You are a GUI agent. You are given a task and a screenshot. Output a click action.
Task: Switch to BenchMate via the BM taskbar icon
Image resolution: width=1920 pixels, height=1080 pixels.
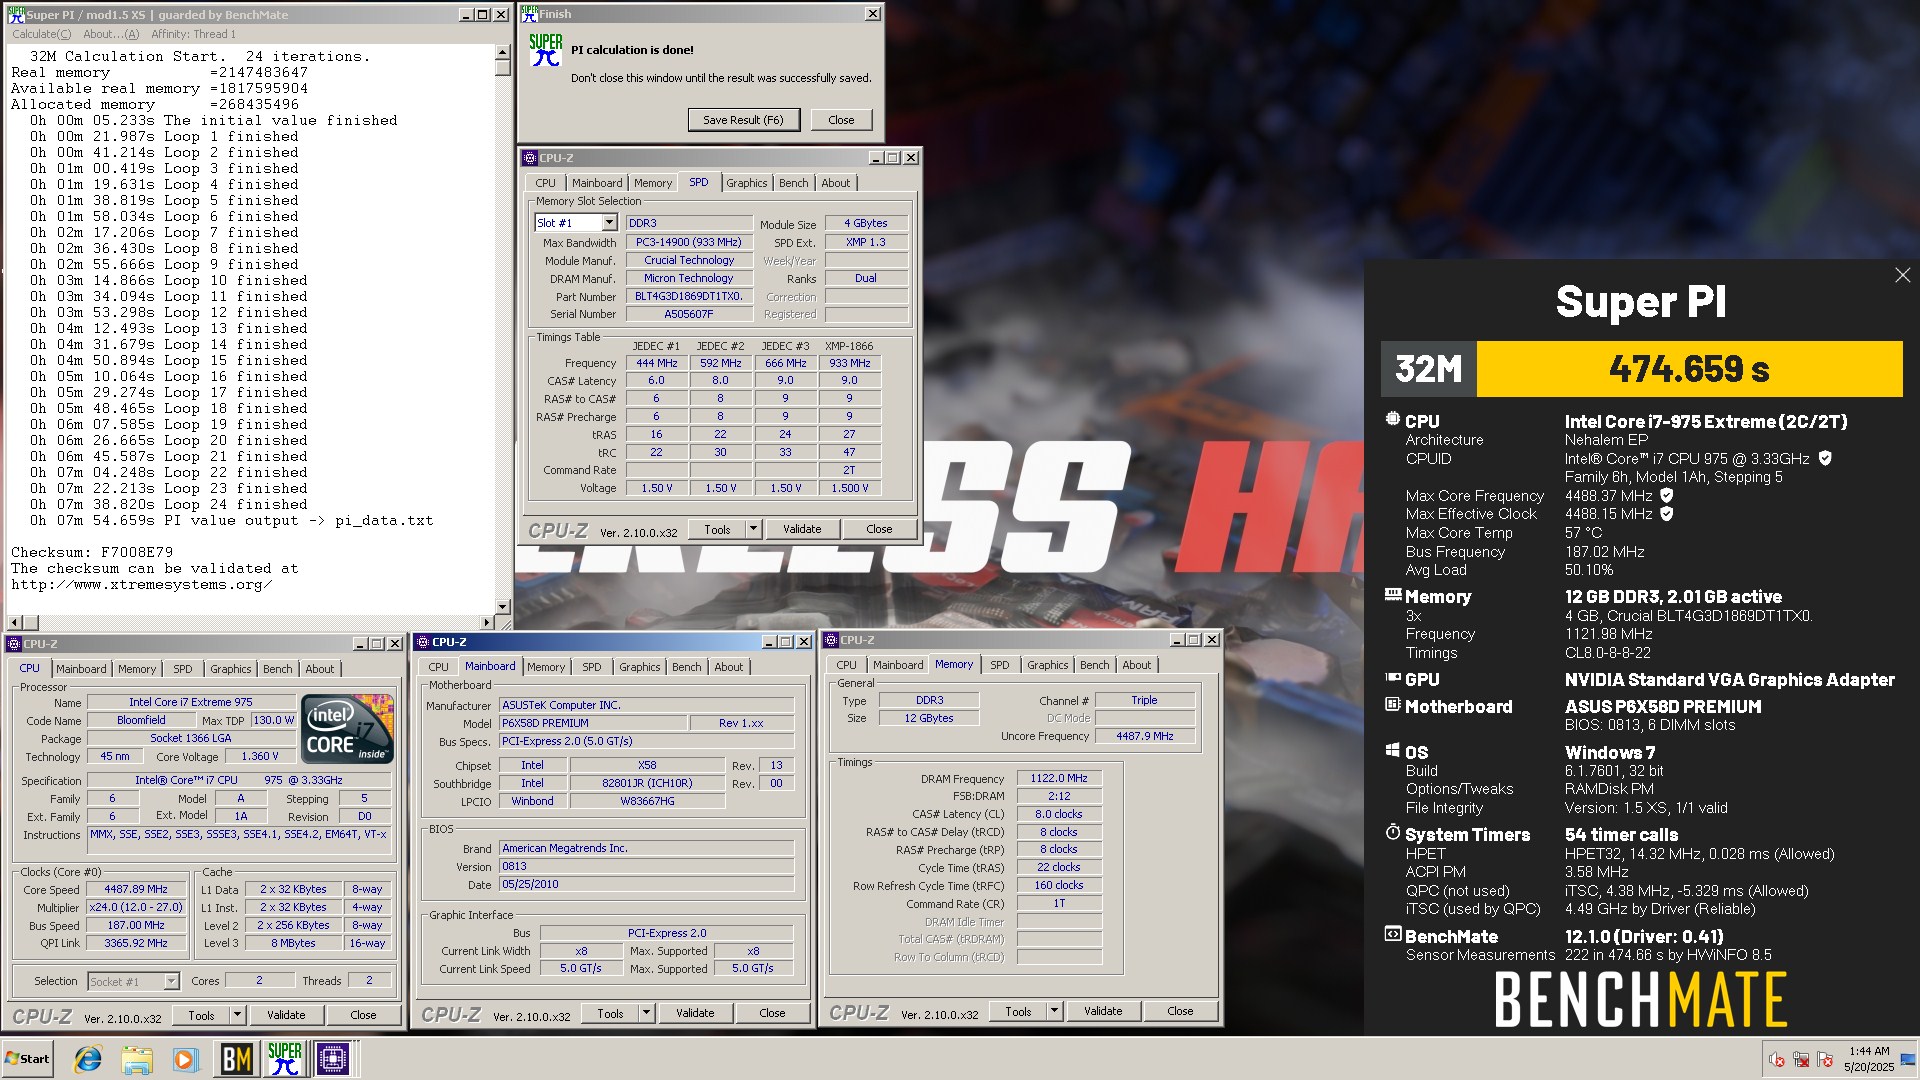(236, 1059)
